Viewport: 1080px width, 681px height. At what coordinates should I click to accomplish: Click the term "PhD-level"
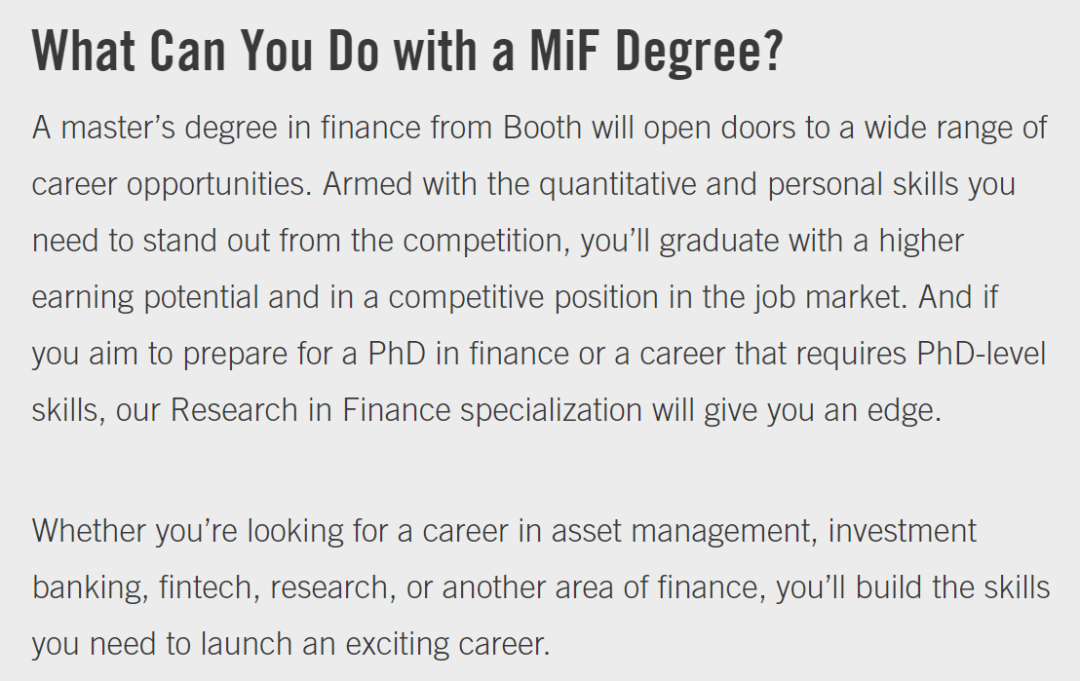click(x=981, y=353)
